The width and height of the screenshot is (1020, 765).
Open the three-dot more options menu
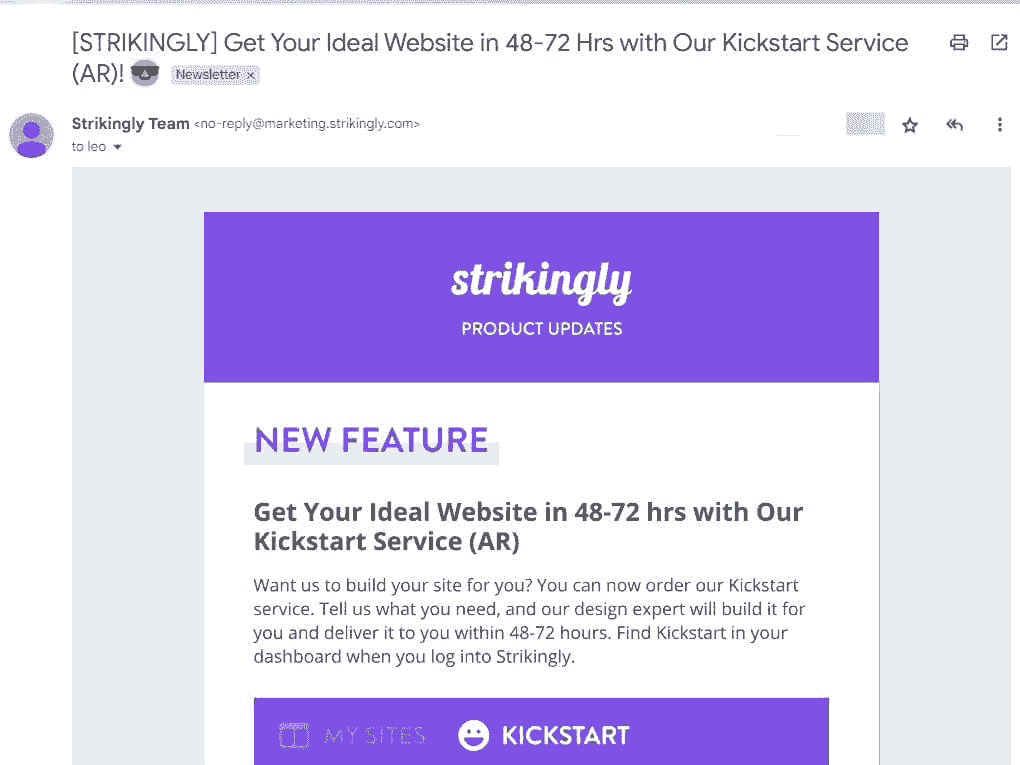[x=1000, y=124]
